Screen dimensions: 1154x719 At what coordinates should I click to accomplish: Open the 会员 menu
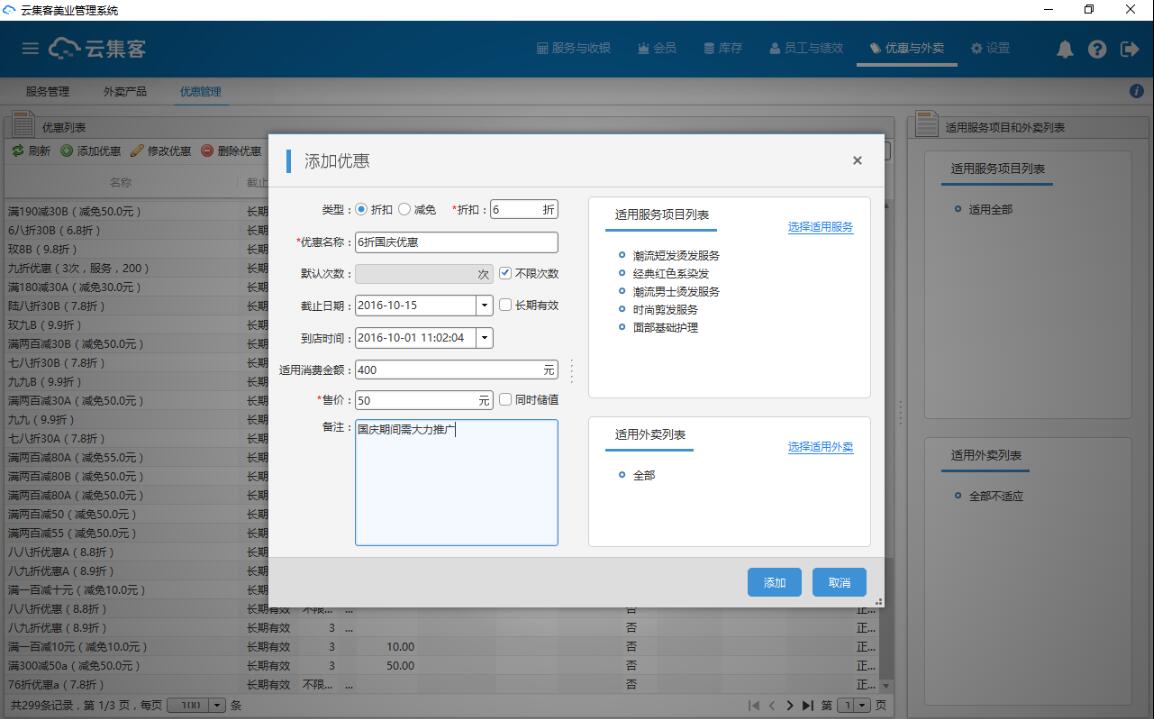coord(657,48)
